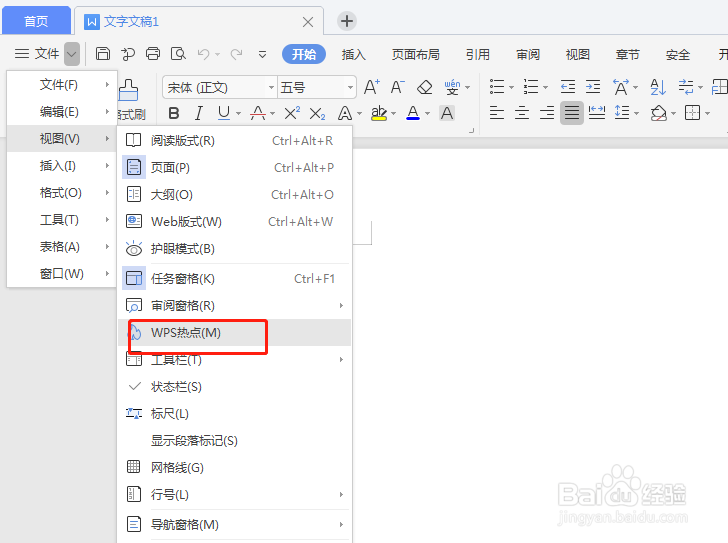
Task: Expand 工具栏(T) submenu
Action: click(234, 360)
